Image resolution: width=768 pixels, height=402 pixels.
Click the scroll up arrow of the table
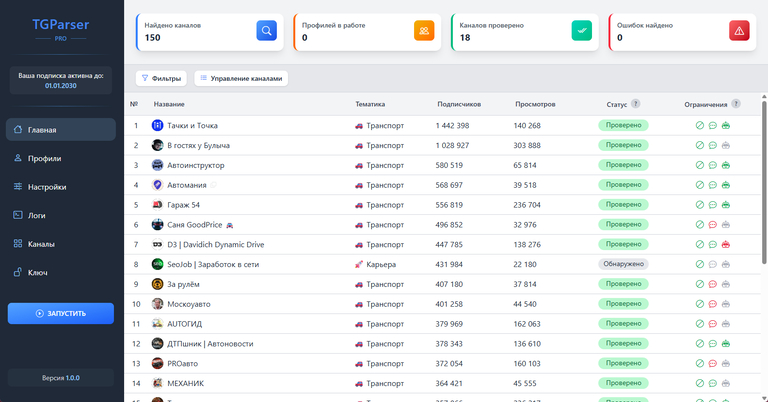[764, 97]
